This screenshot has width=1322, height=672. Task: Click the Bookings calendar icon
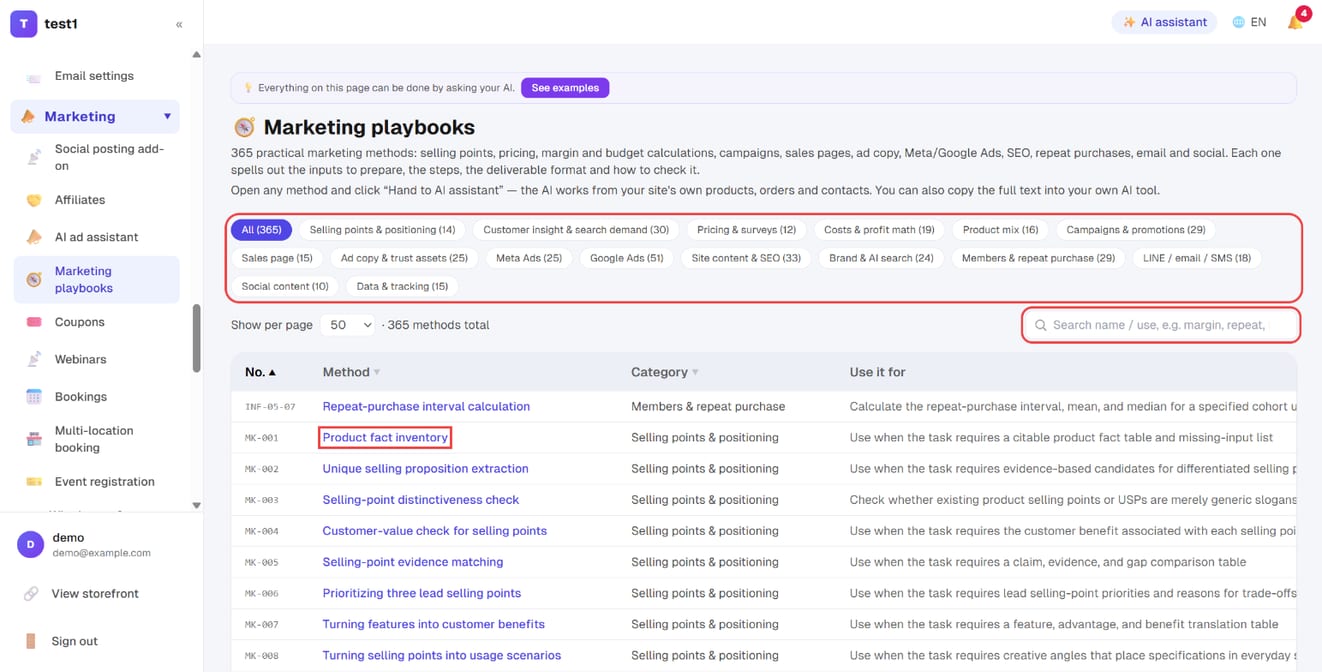(34, 397)
